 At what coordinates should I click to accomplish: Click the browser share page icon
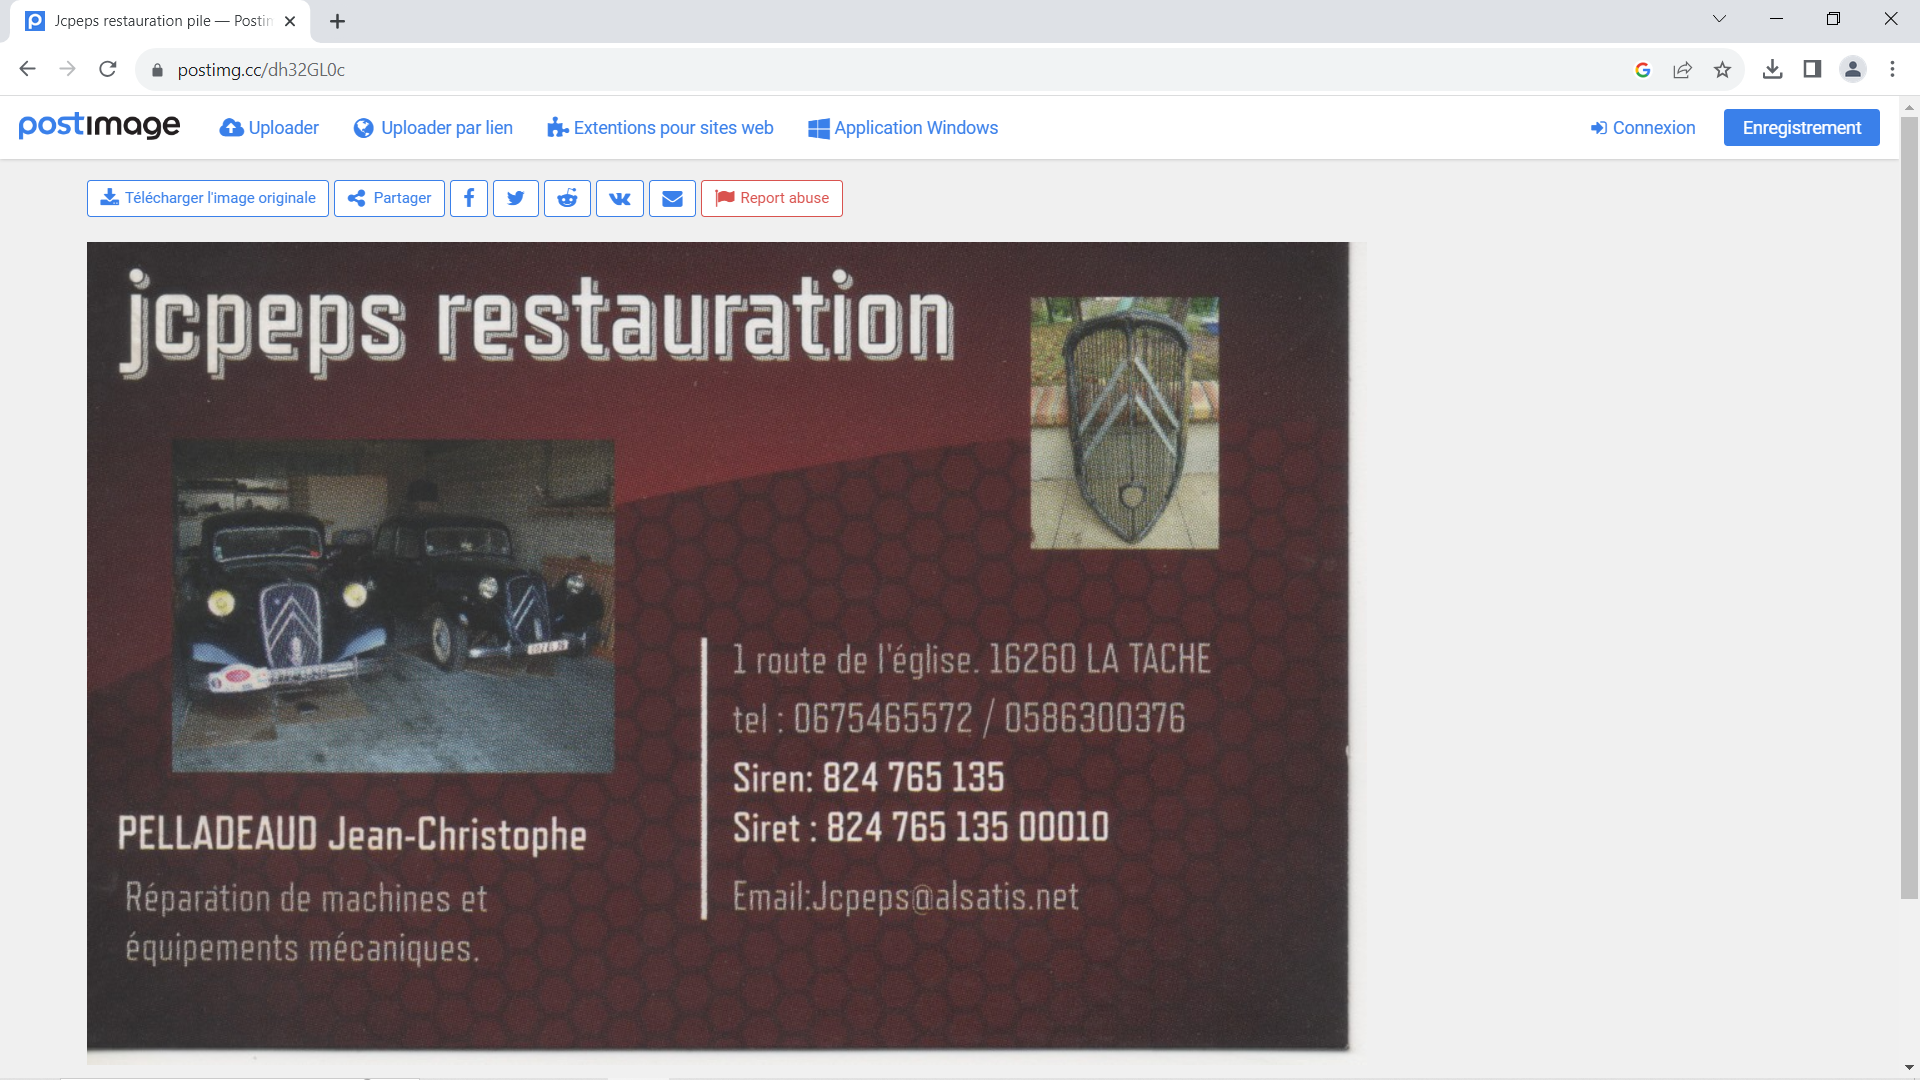(x=1682, y=70)
